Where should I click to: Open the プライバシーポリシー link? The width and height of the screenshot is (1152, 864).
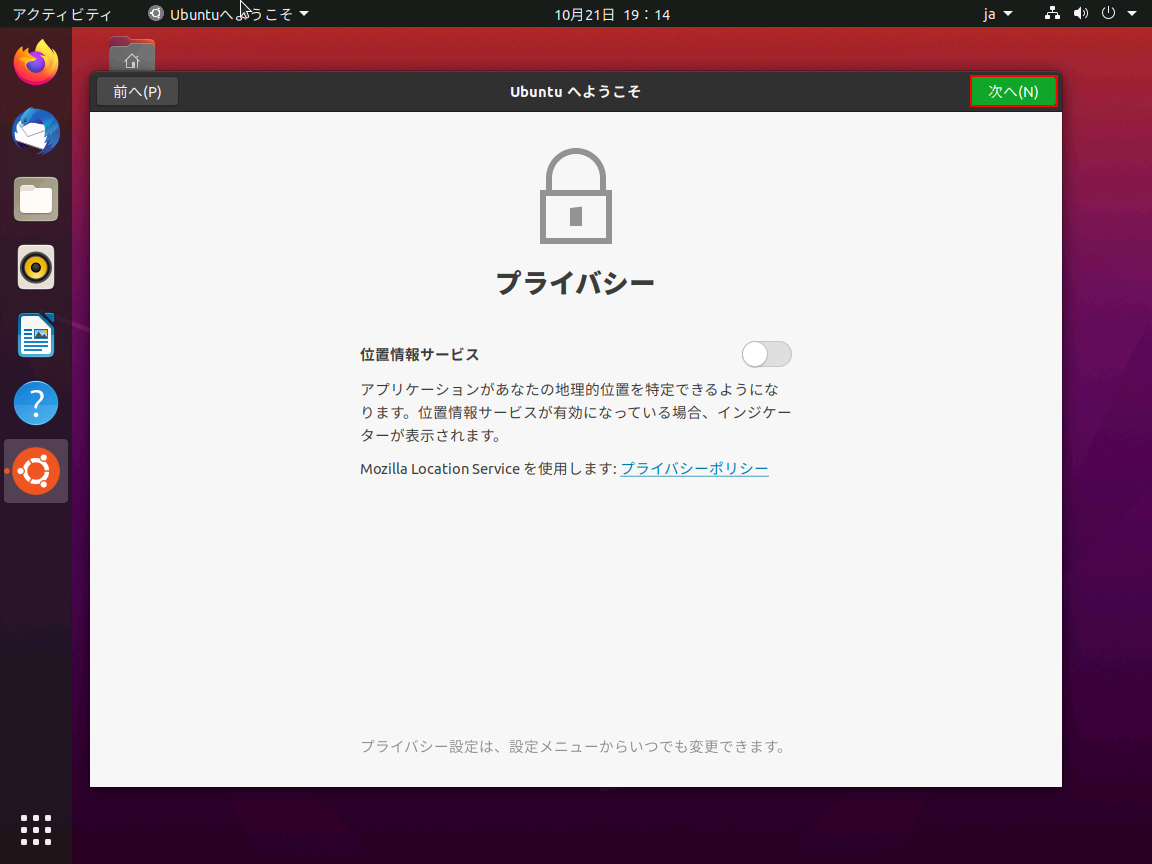(694, 469)
